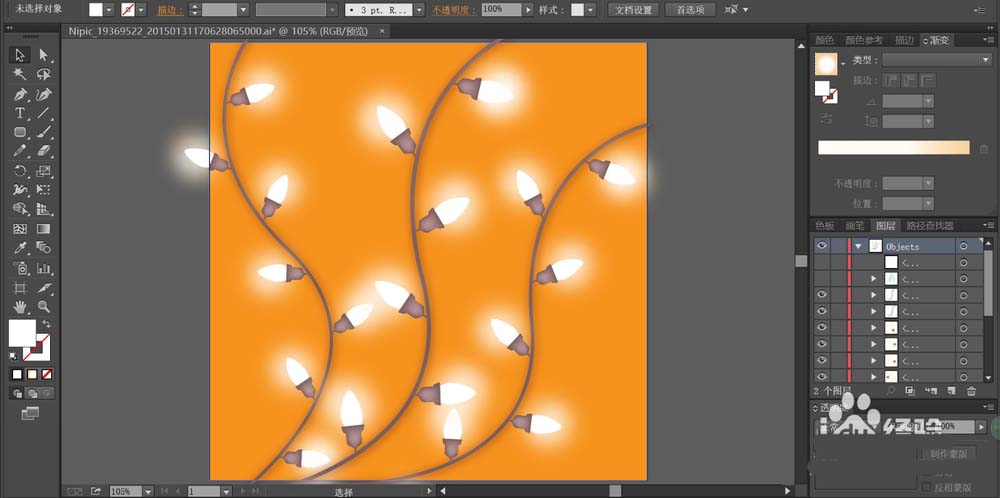Collapse the Objects layer triangle
The height and width of the screenshot is (498, 1000).
click(x=858, y=246)
